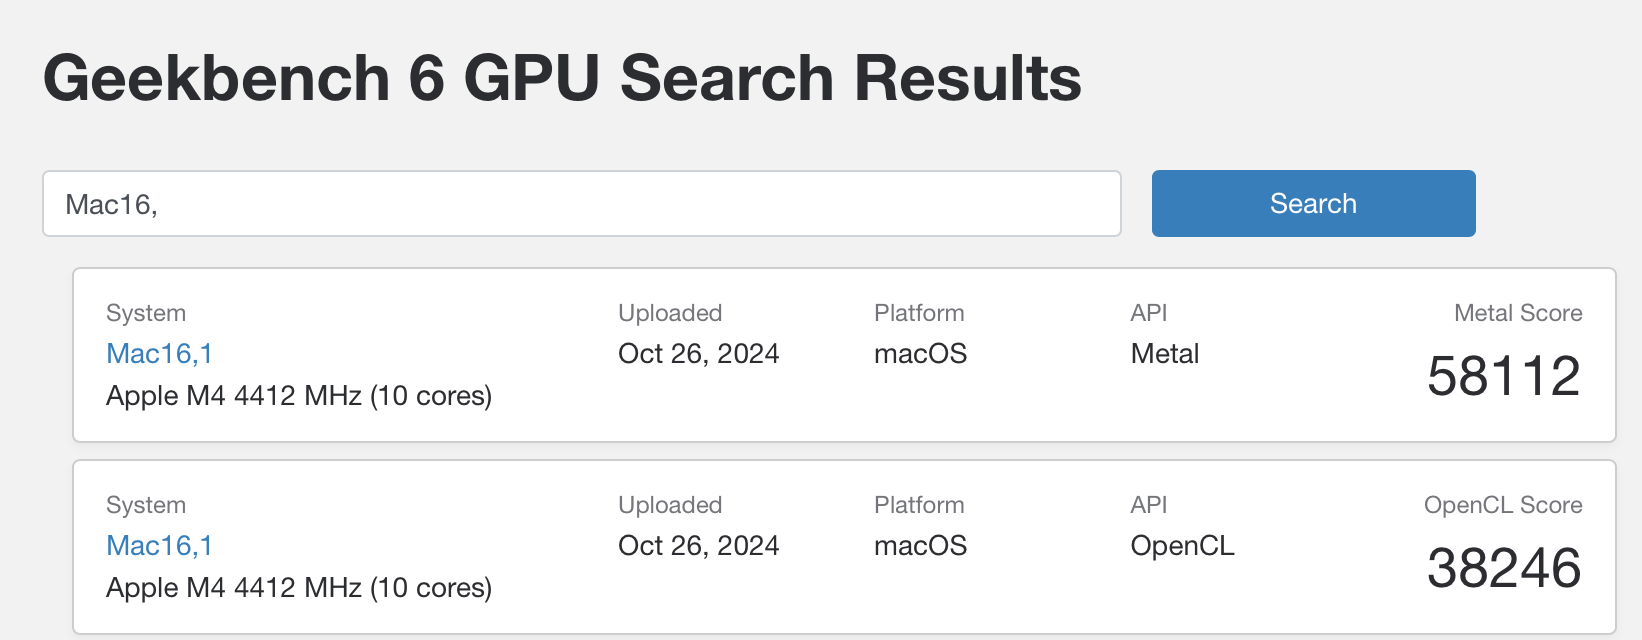Click the Oct 26, 2024 upload date in first result

(698, 353)
